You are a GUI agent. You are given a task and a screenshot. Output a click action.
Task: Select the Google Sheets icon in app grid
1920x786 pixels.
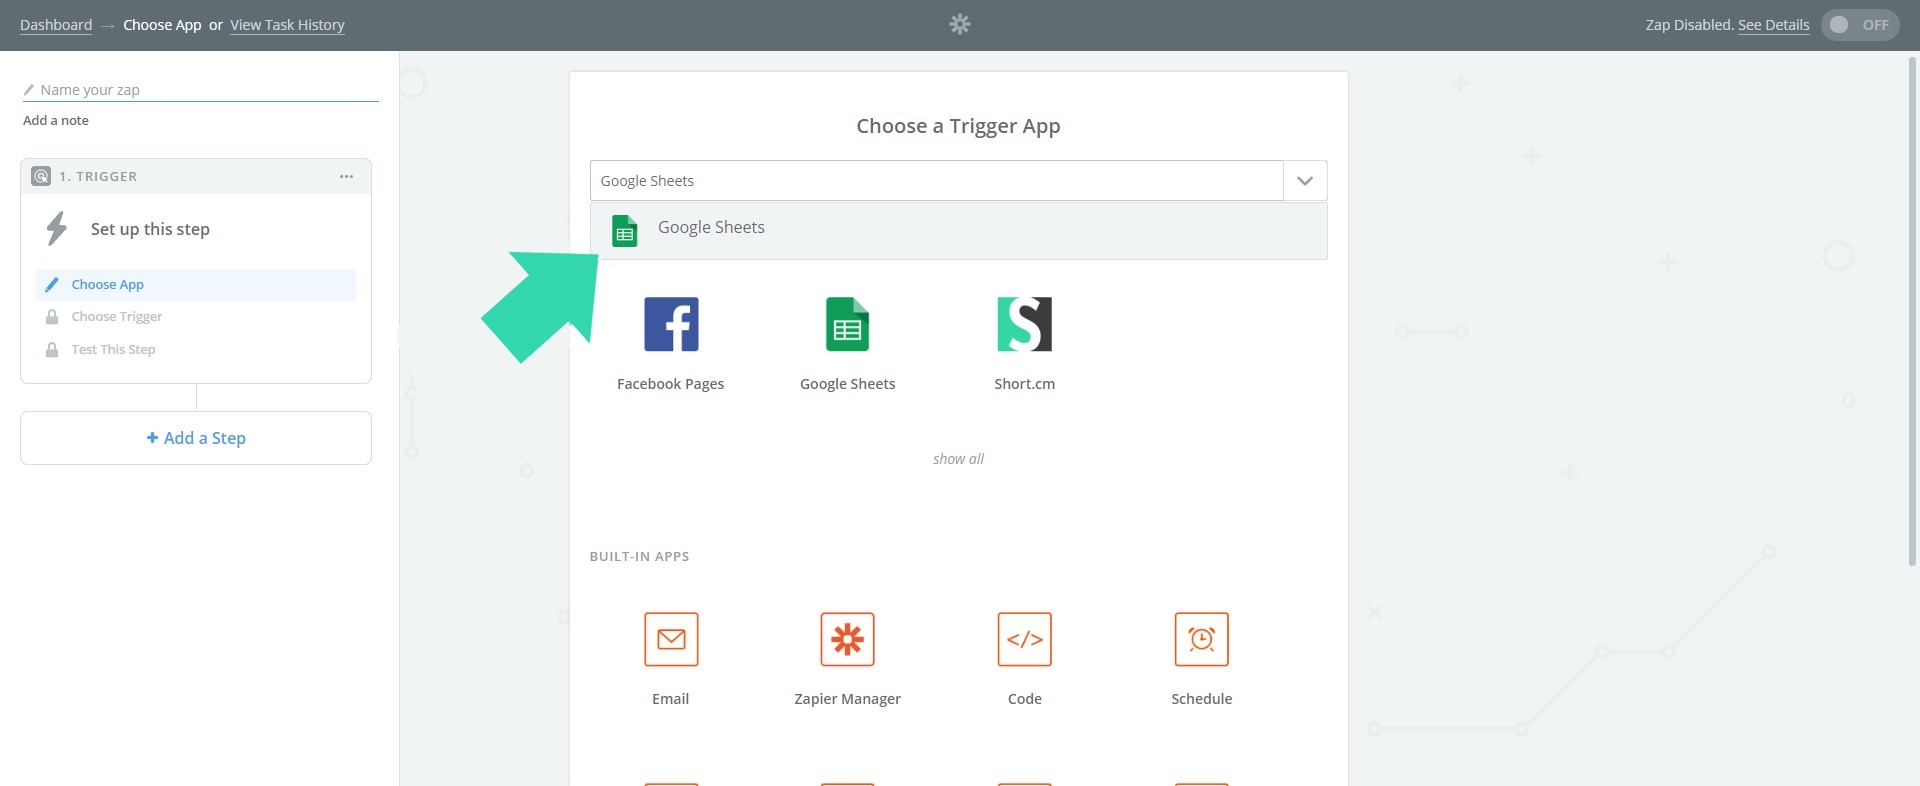point(847,325)
